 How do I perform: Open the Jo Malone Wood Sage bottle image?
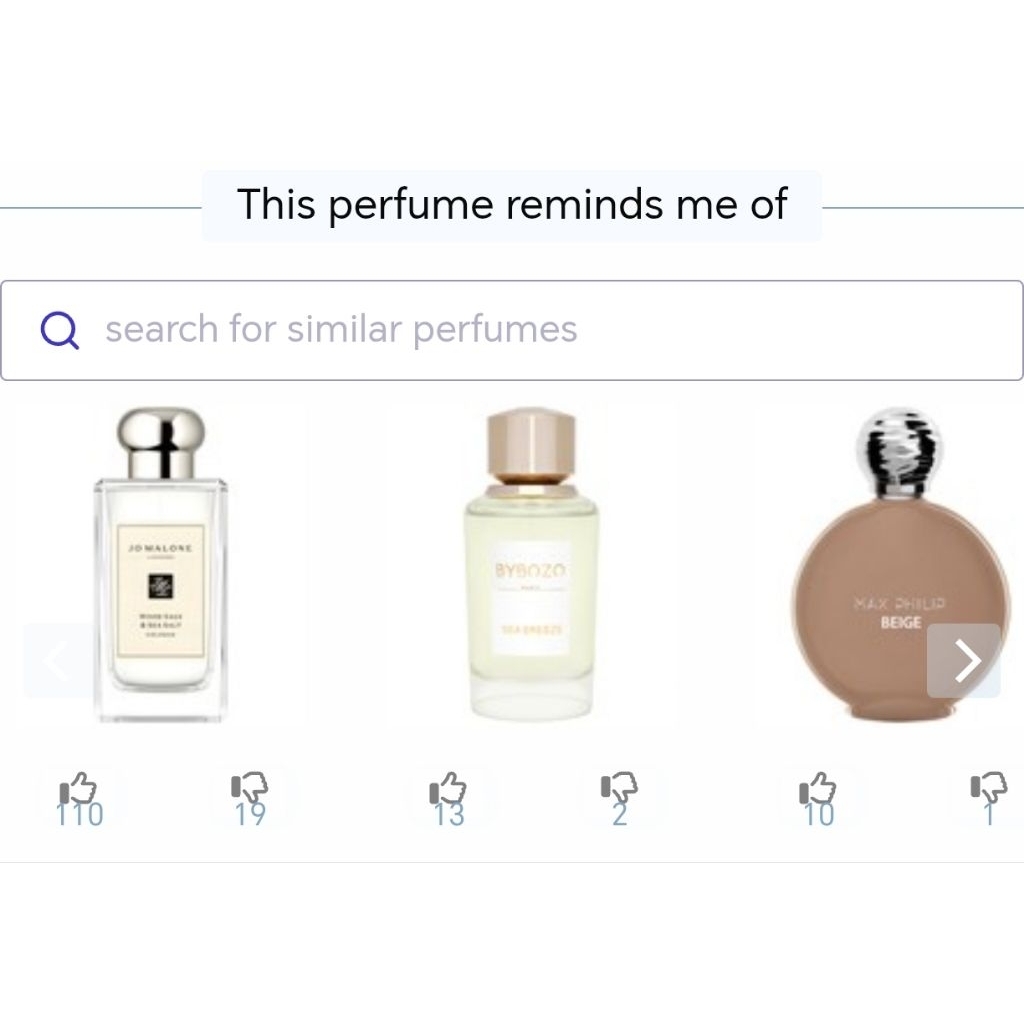pyautogui.click(x=161, y=565)
